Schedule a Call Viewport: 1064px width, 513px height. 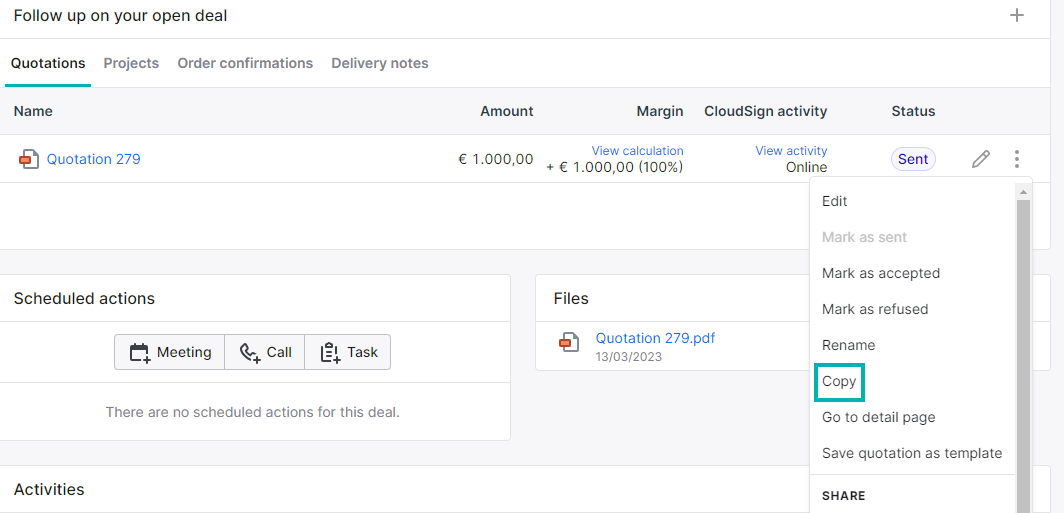pos(265,352)
